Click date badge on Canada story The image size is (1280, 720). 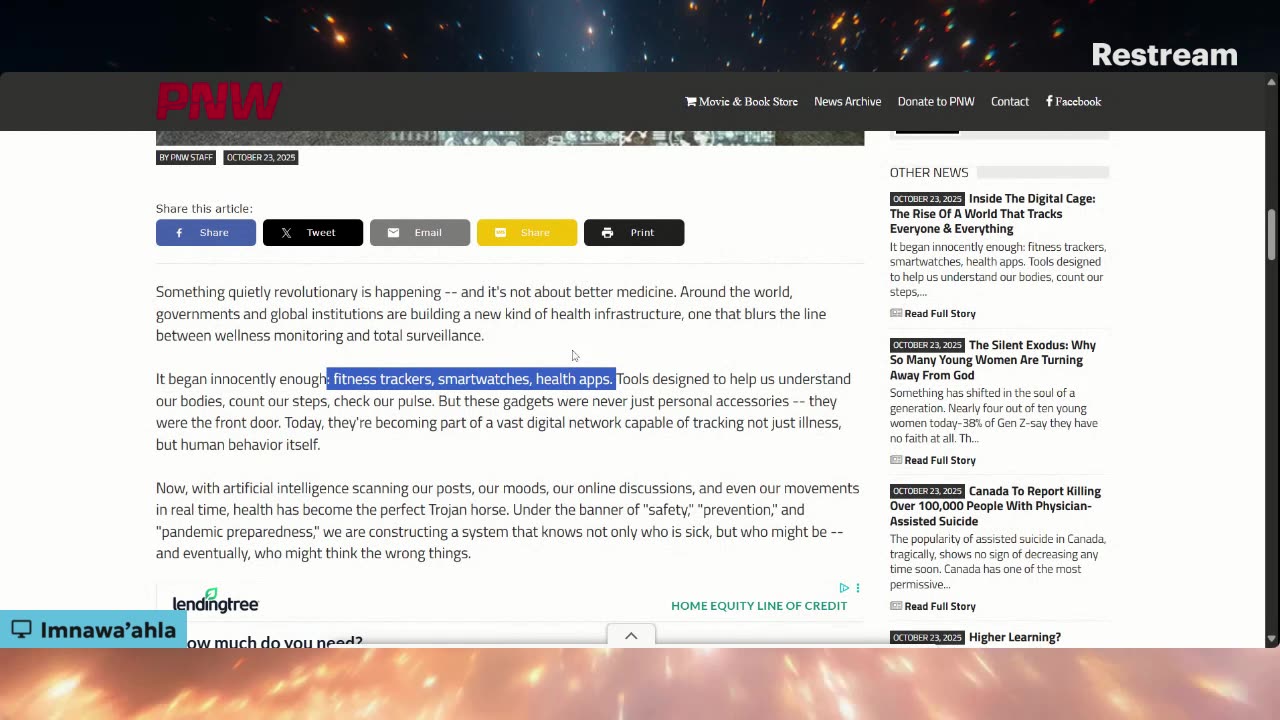(927, 491)
